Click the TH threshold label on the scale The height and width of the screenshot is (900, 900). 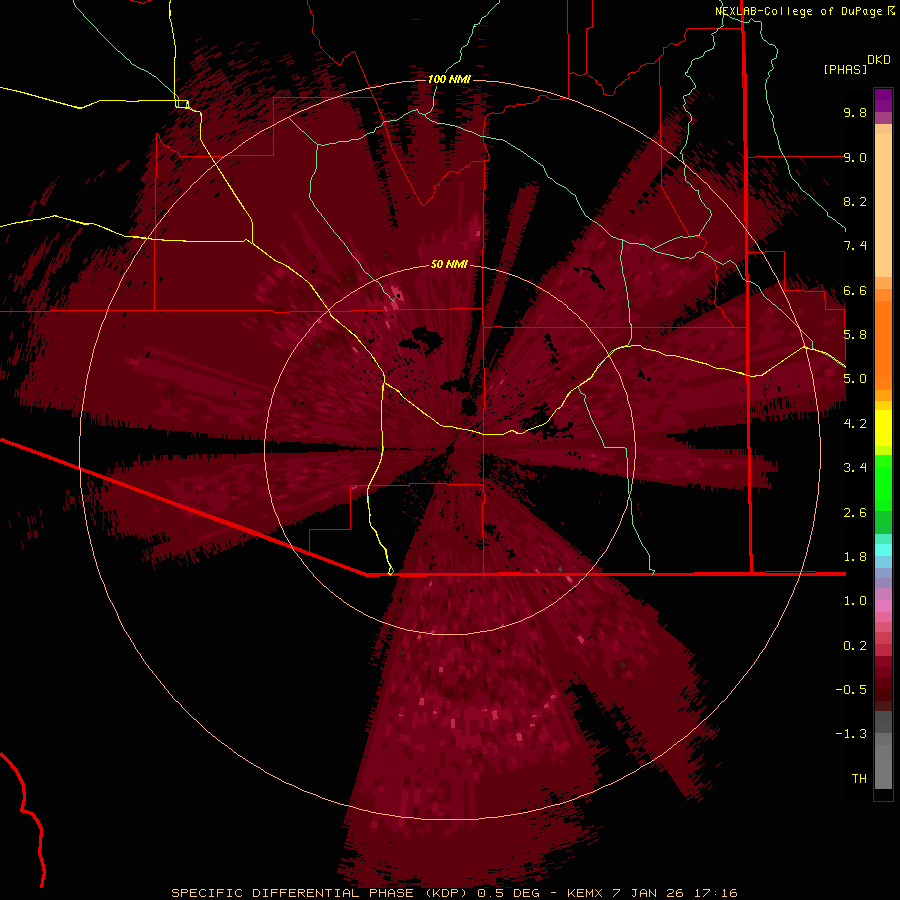[859, 779]
